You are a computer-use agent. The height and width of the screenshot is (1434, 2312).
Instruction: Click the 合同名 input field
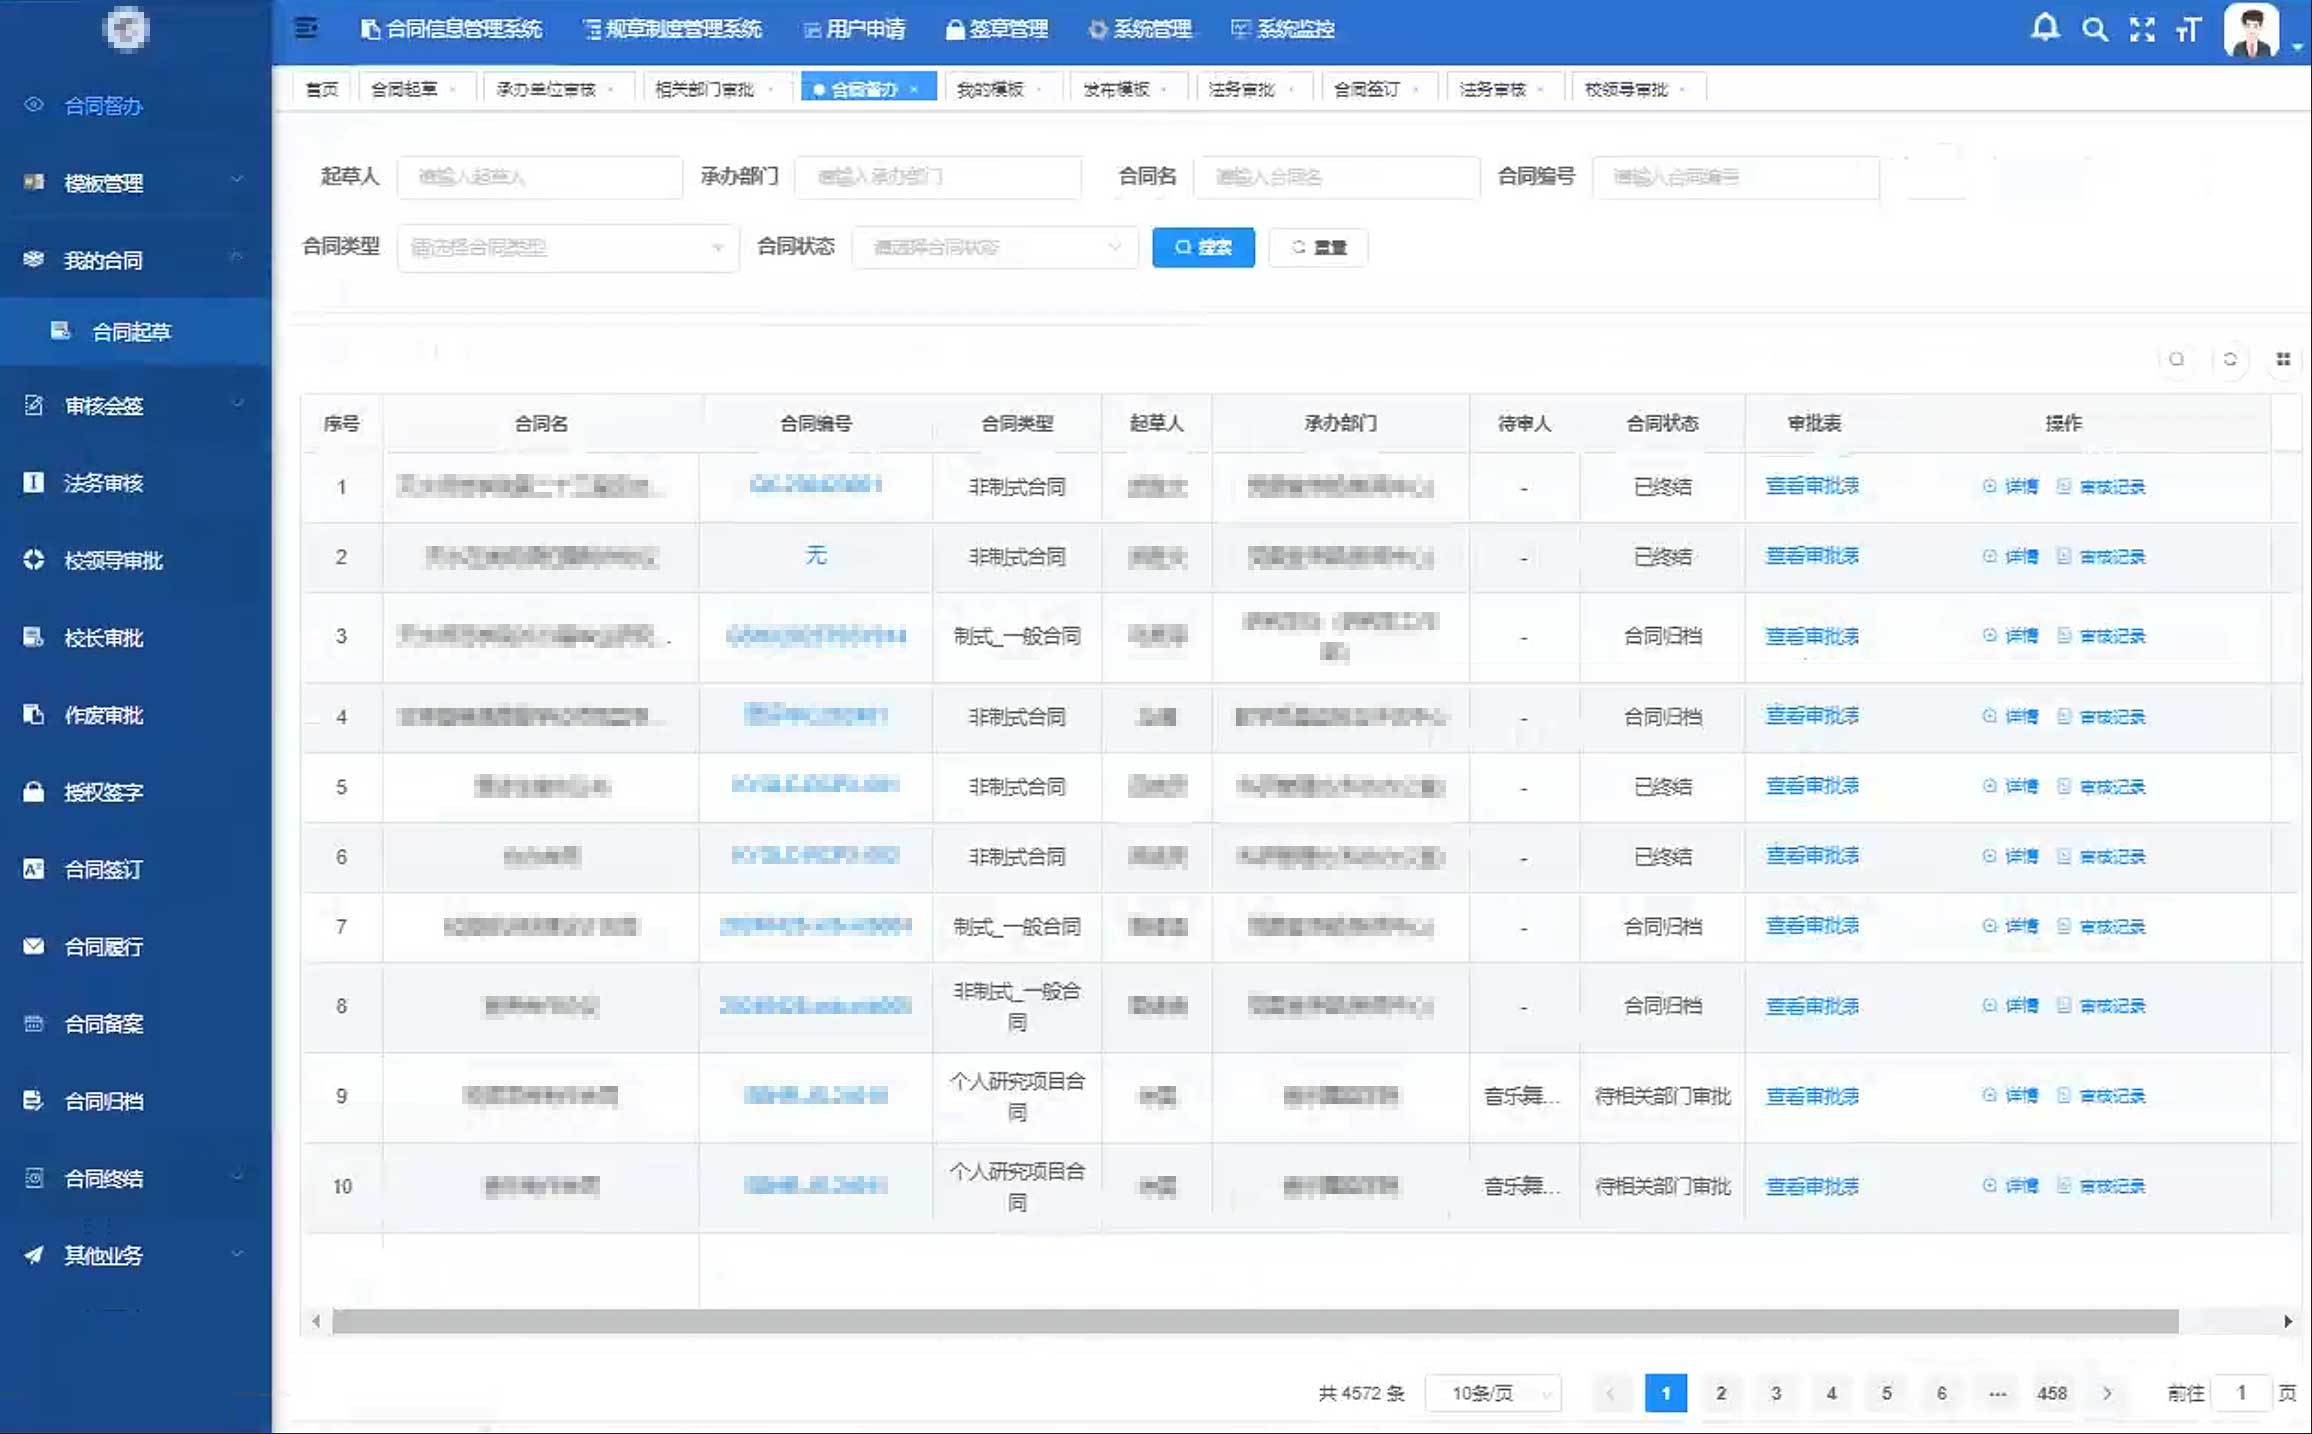click(x=1336, y=177)
